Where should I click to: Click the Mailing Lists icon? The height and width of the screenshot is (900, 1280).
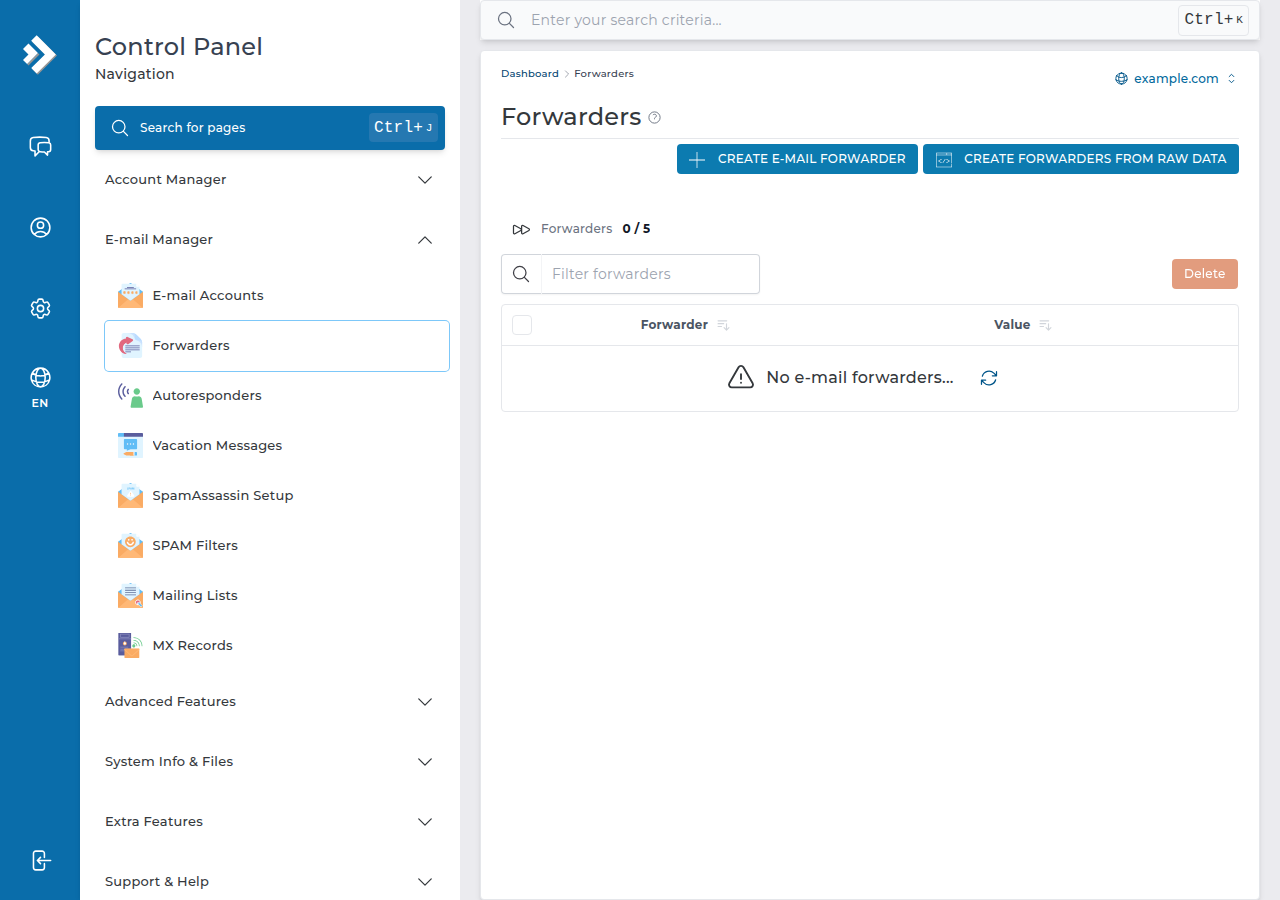[130, 596]
